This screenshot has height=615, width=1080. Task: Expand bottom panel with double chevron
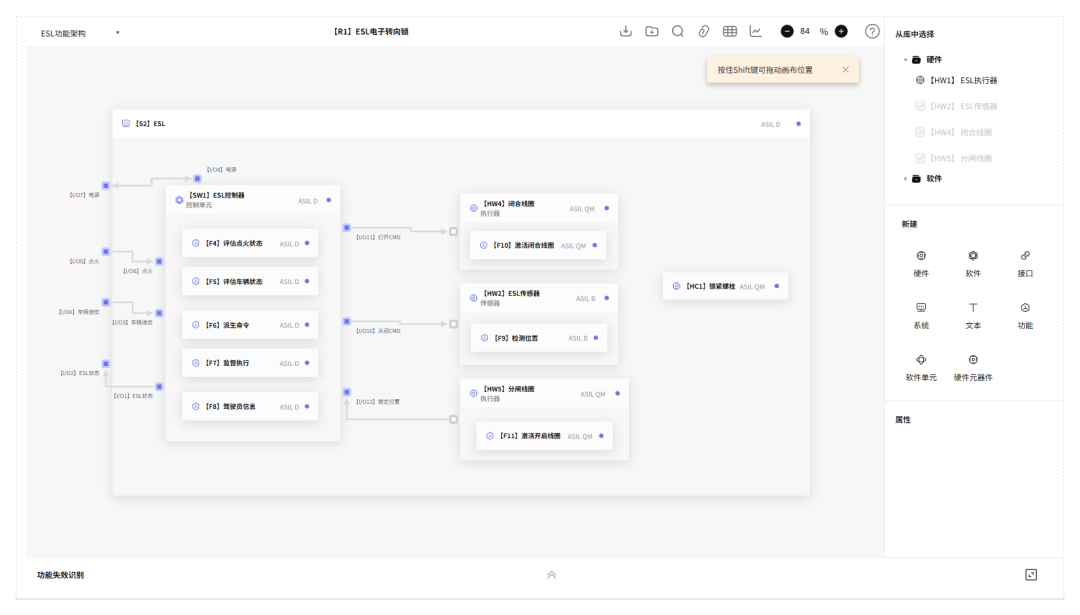552,575
